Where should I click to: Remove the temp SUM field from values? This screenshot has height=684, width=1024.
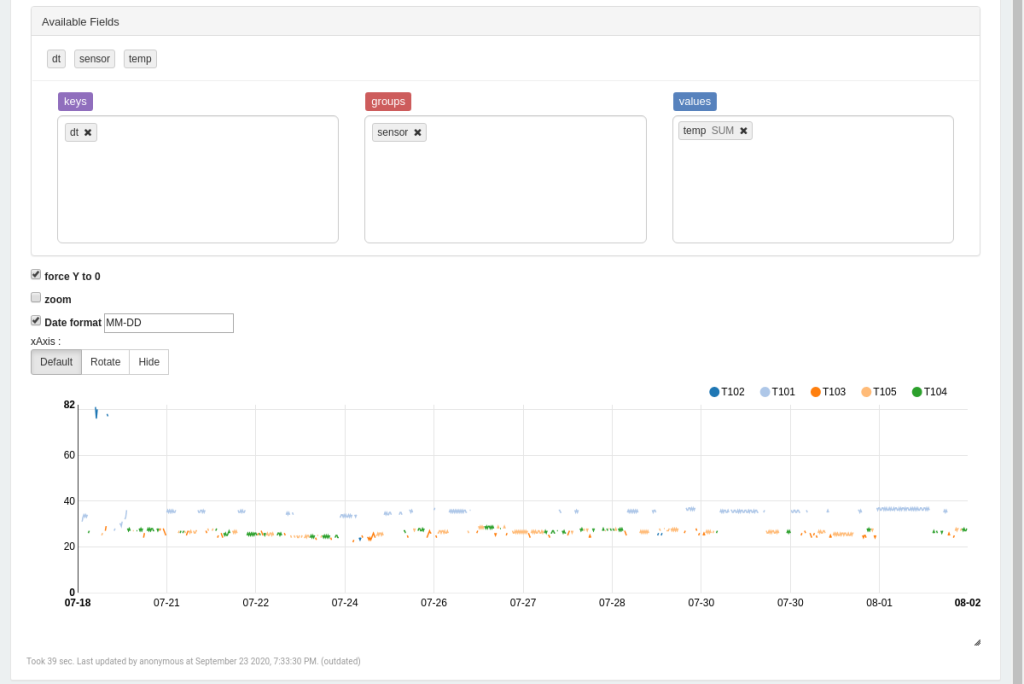(x=743, y=131)
